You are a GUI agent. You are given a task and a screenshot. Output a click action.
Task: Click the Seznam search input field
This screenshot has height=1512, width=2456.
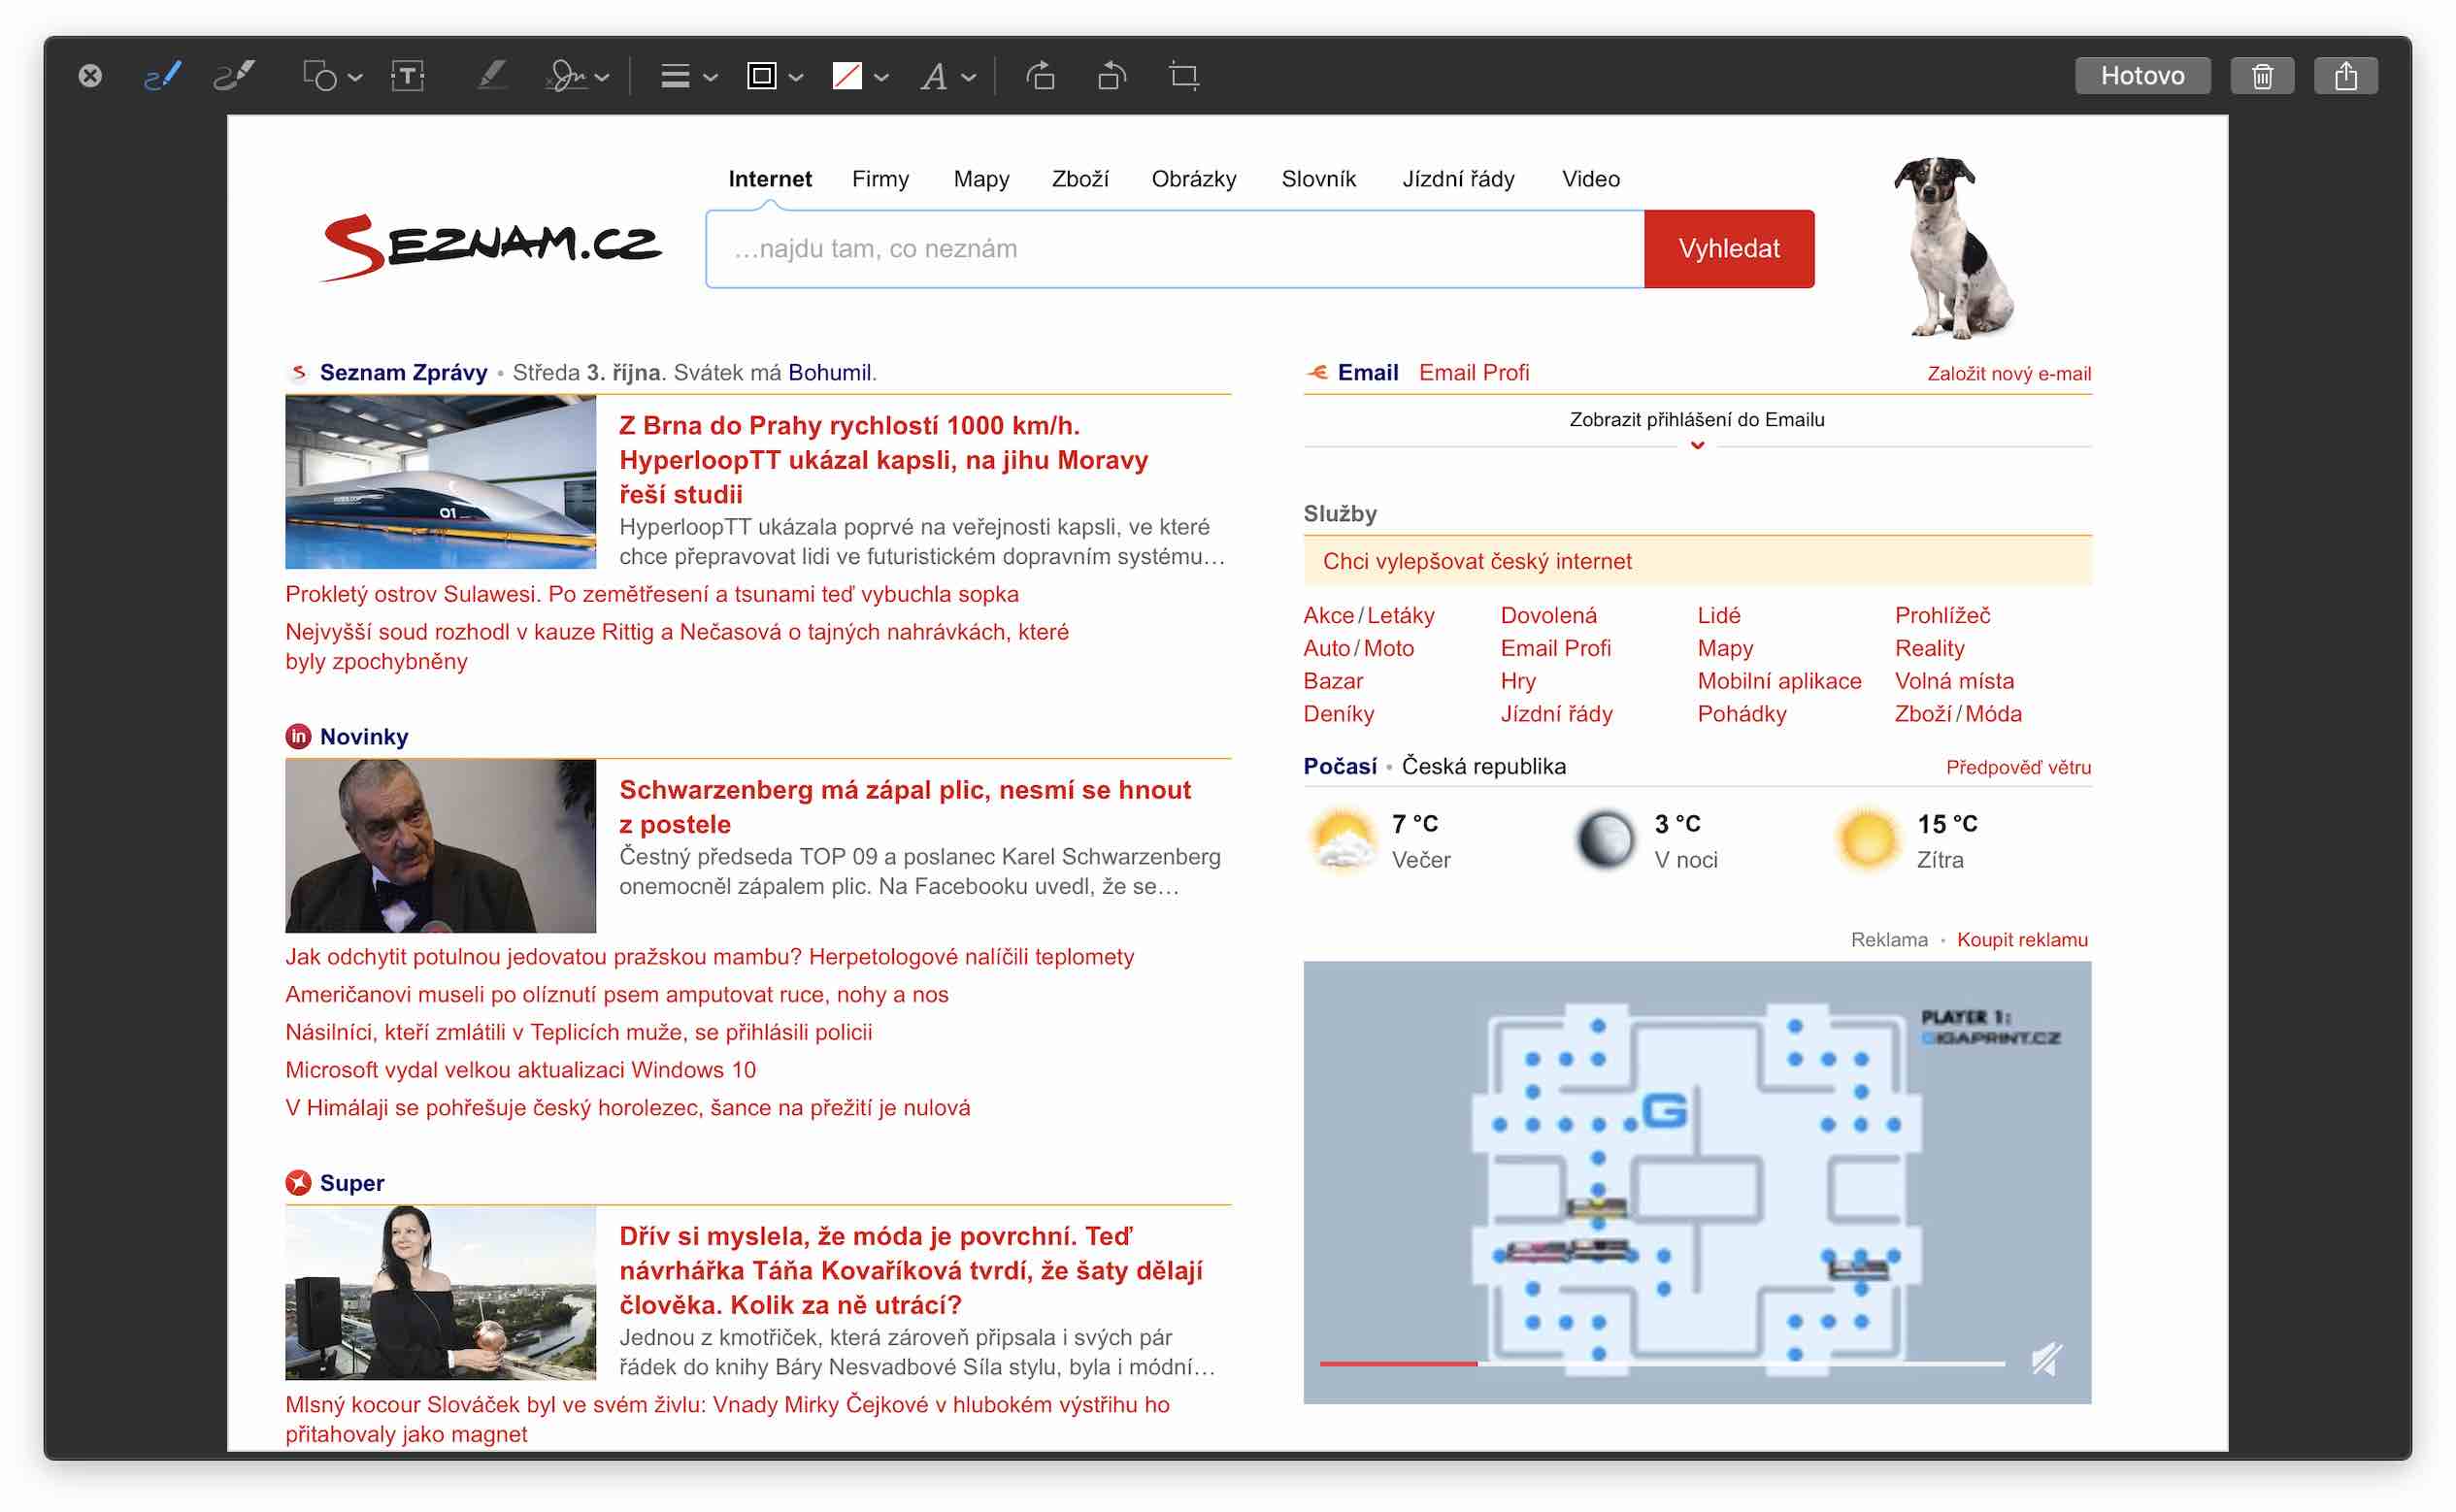pos(1174,249)
